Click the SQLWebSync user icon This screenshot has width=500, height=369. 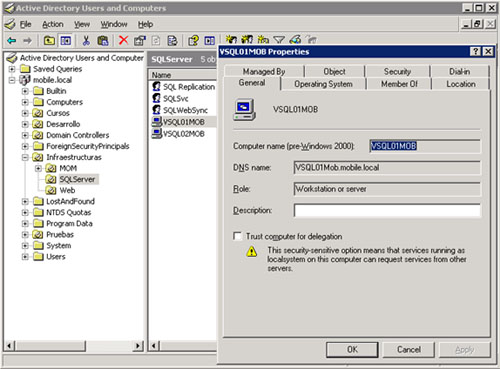pyautogui.click(x=156, y=110)
